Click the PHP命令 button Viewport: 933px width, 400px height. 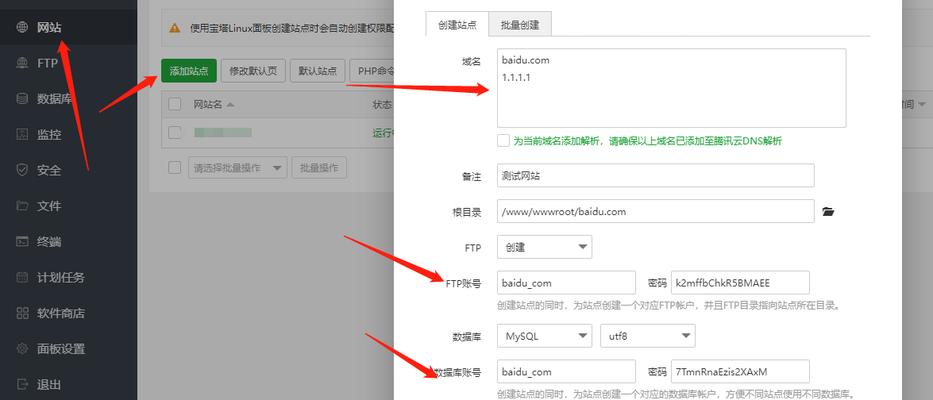tap(372, 71)
